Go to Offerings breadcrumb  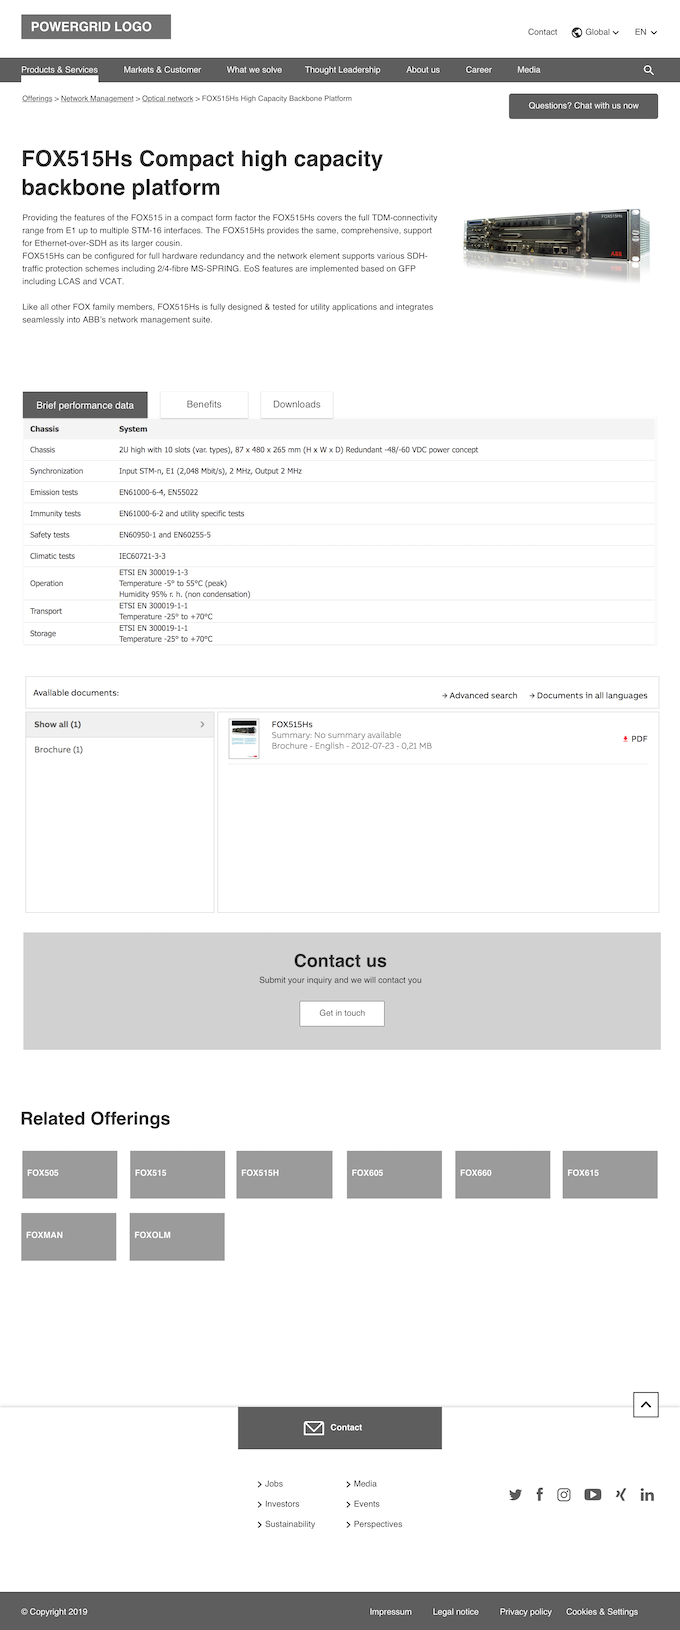pos(37,99)
